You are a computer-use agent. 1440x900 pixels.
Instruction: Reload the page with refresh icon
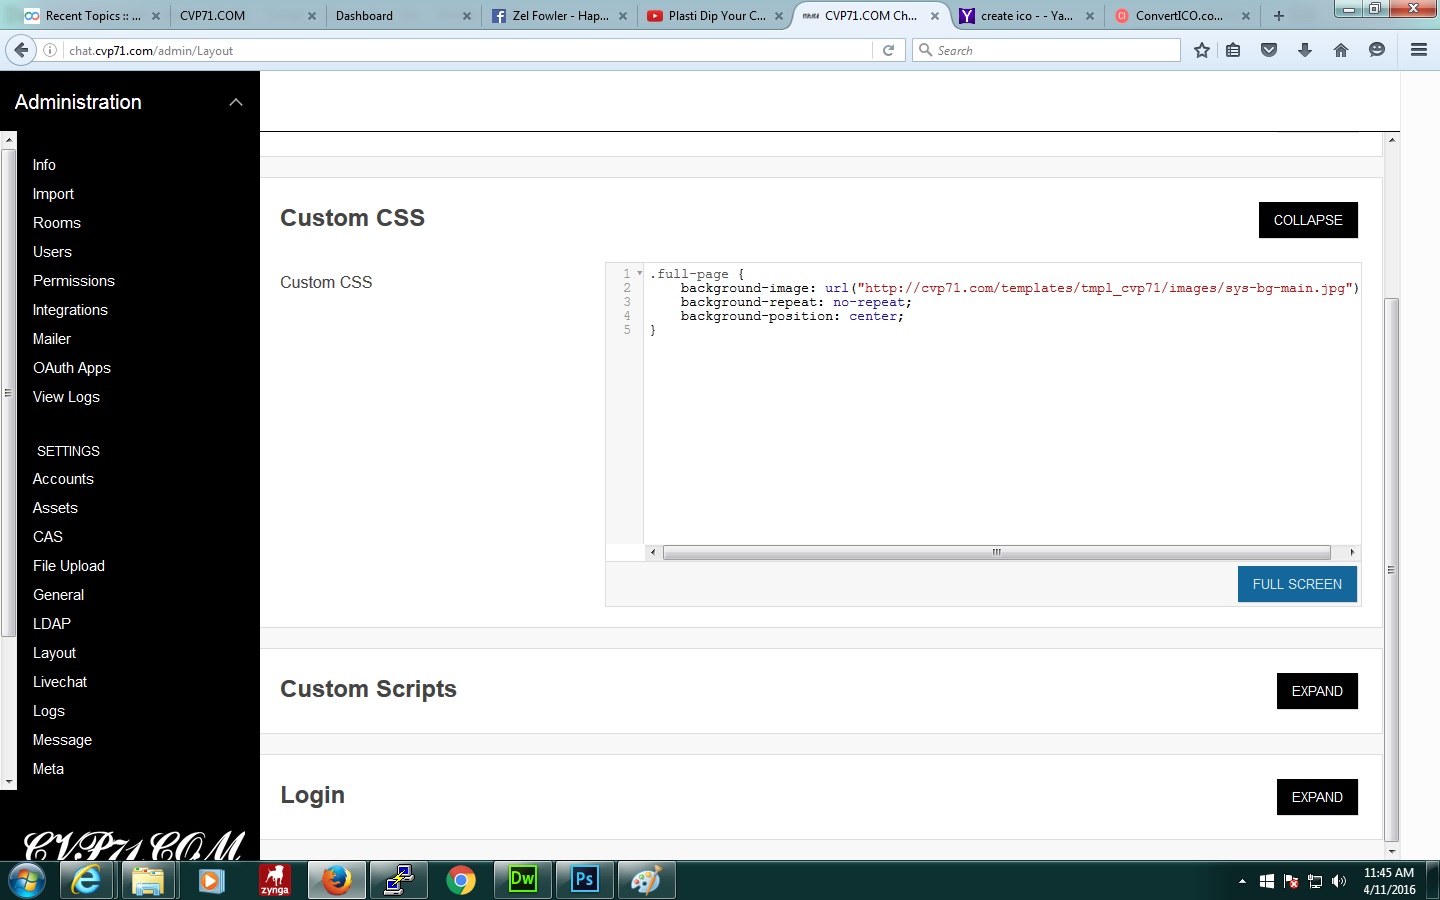click(888, 50)
